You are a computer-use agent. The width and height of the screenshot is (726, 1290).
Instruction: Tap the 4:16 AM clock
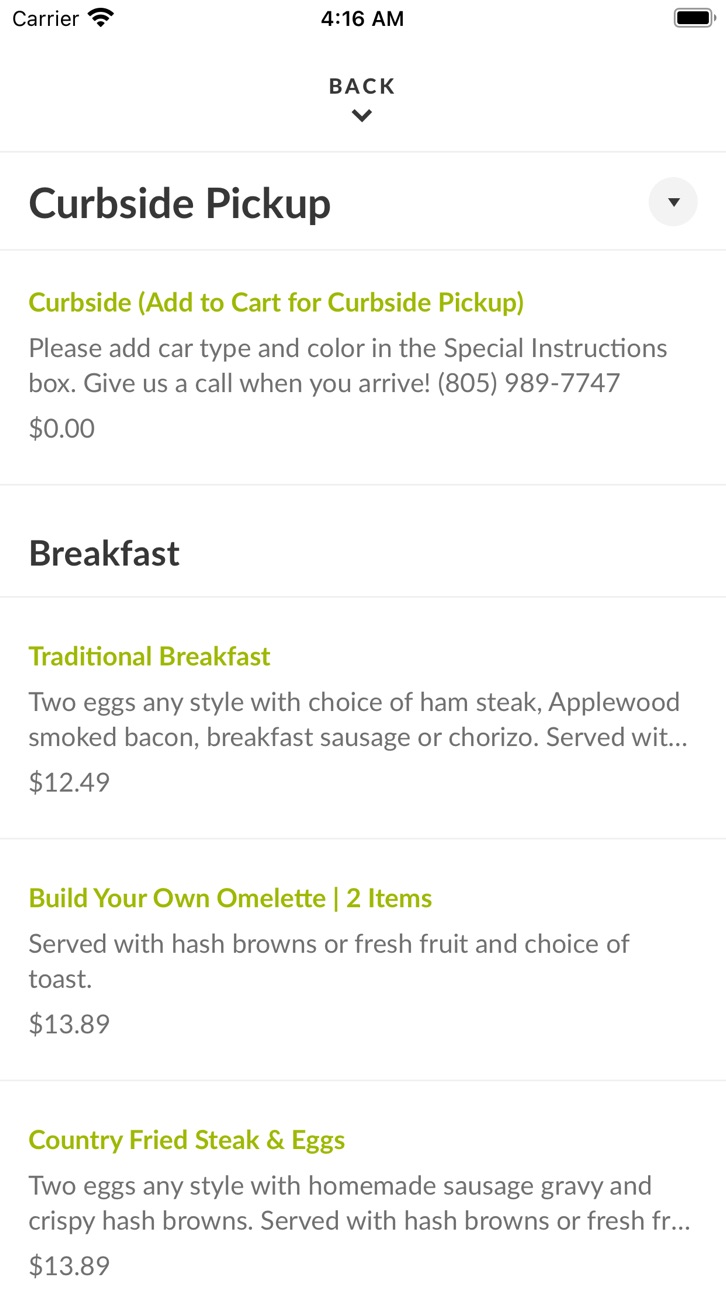click(x=362, y=18)
